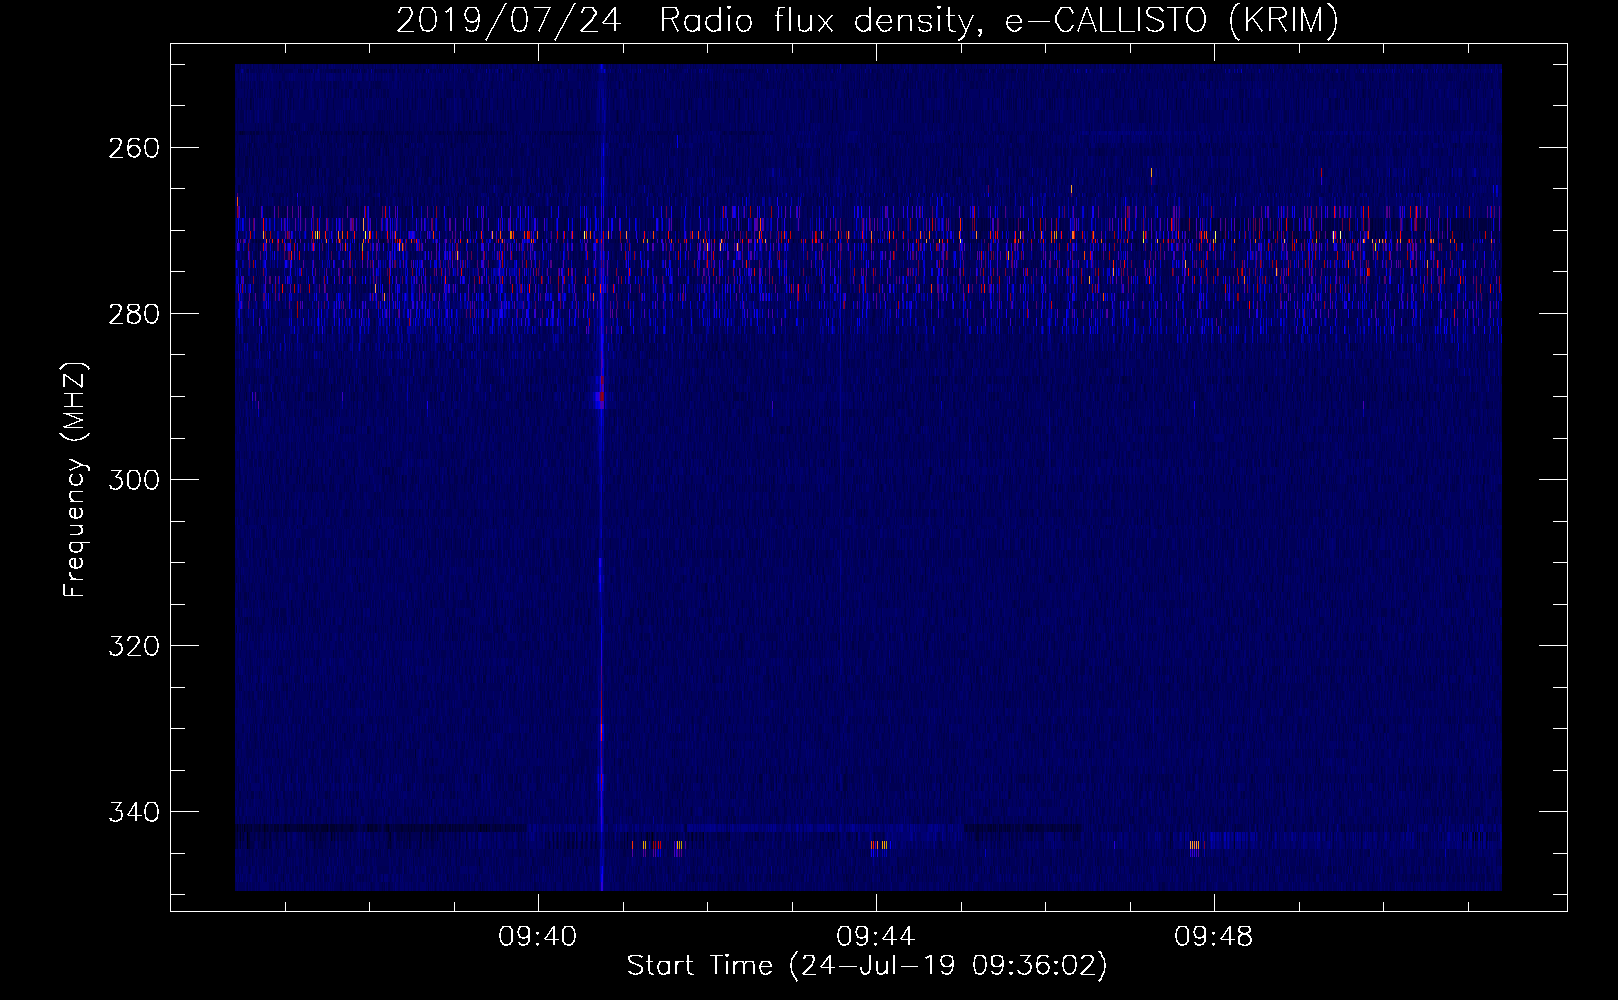Click the plot title "2019/07/24 Radio flux density, e-CALLISTO (KRIM)"
Screen dimensions: 1618x1000
(867, 21)
